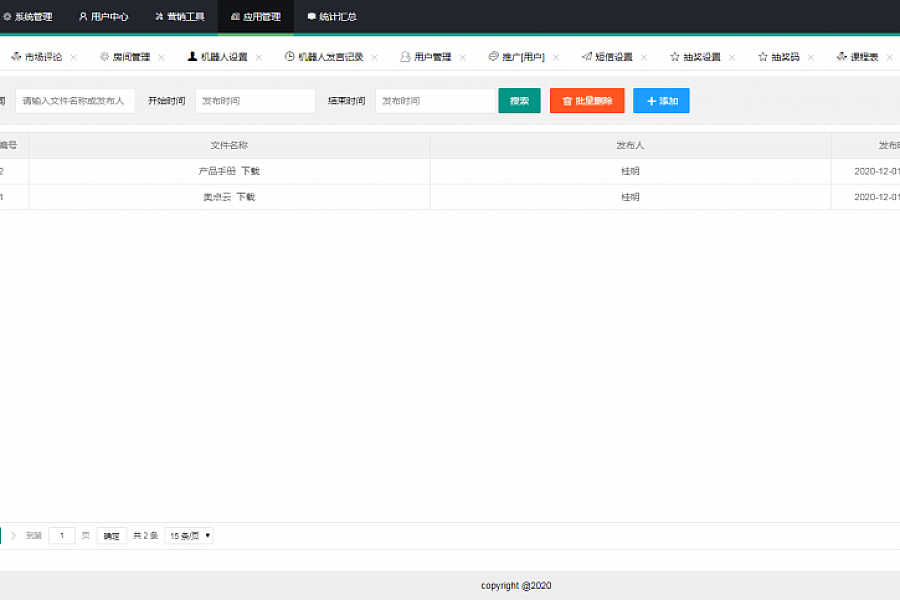Viewport: 900px width, 600px height.
Task: Click the 房间管理 tab gear icon
Action: pyautogui.click(x=104, y=56)
